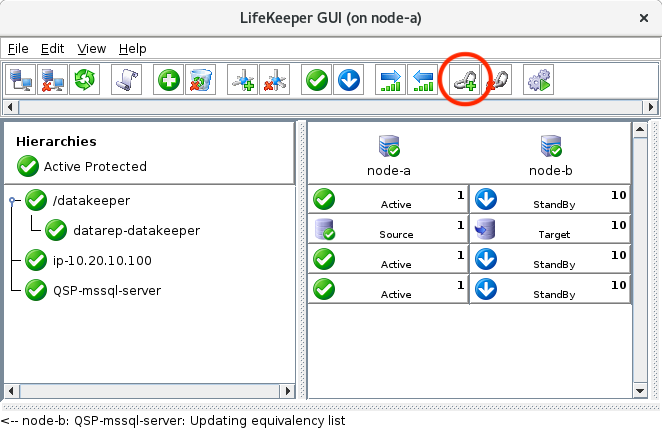Select the datarep-datakeeper tree item

tap(137, 230)
